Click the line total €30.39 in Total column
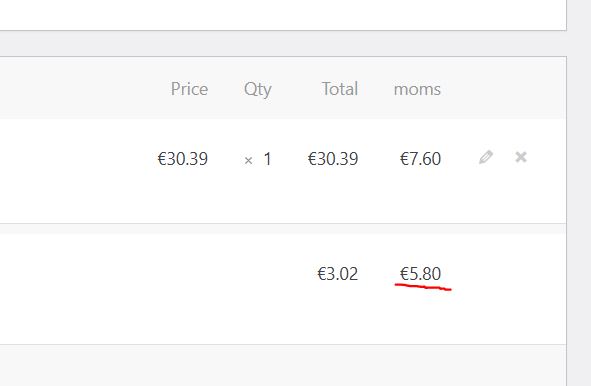The height and width of the screenshot is (386, 591). pos(333,159)
